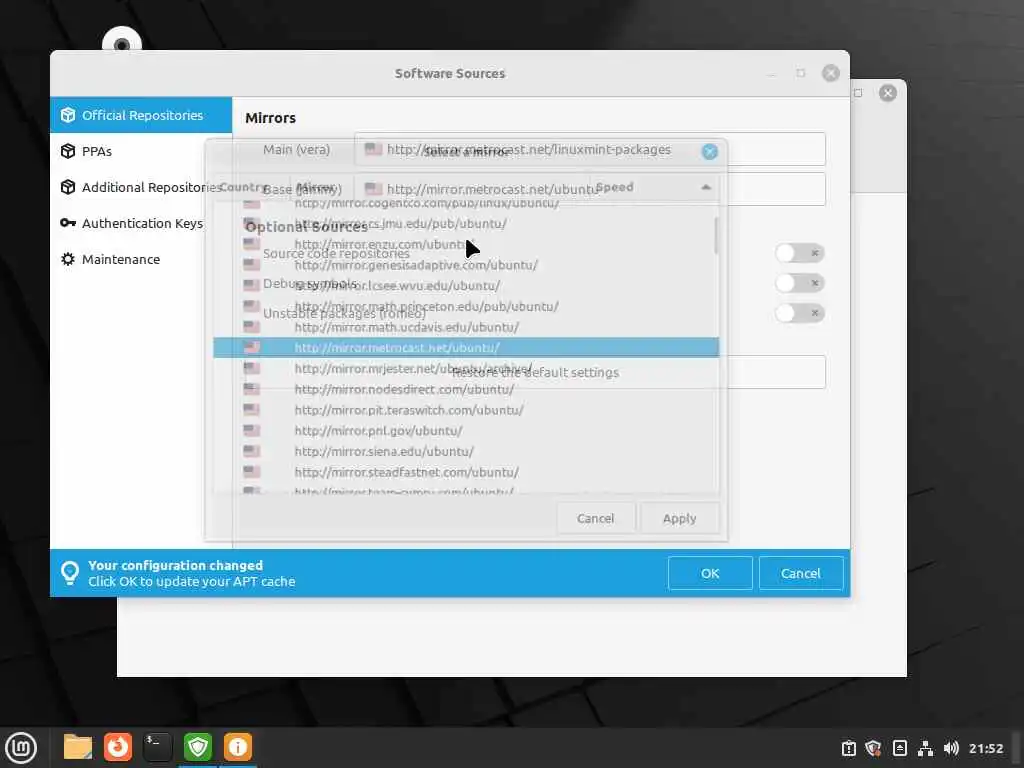The image size is (1024, 768).
Task: Open the Files manager from the panel
Action: [x=78, y=747]
